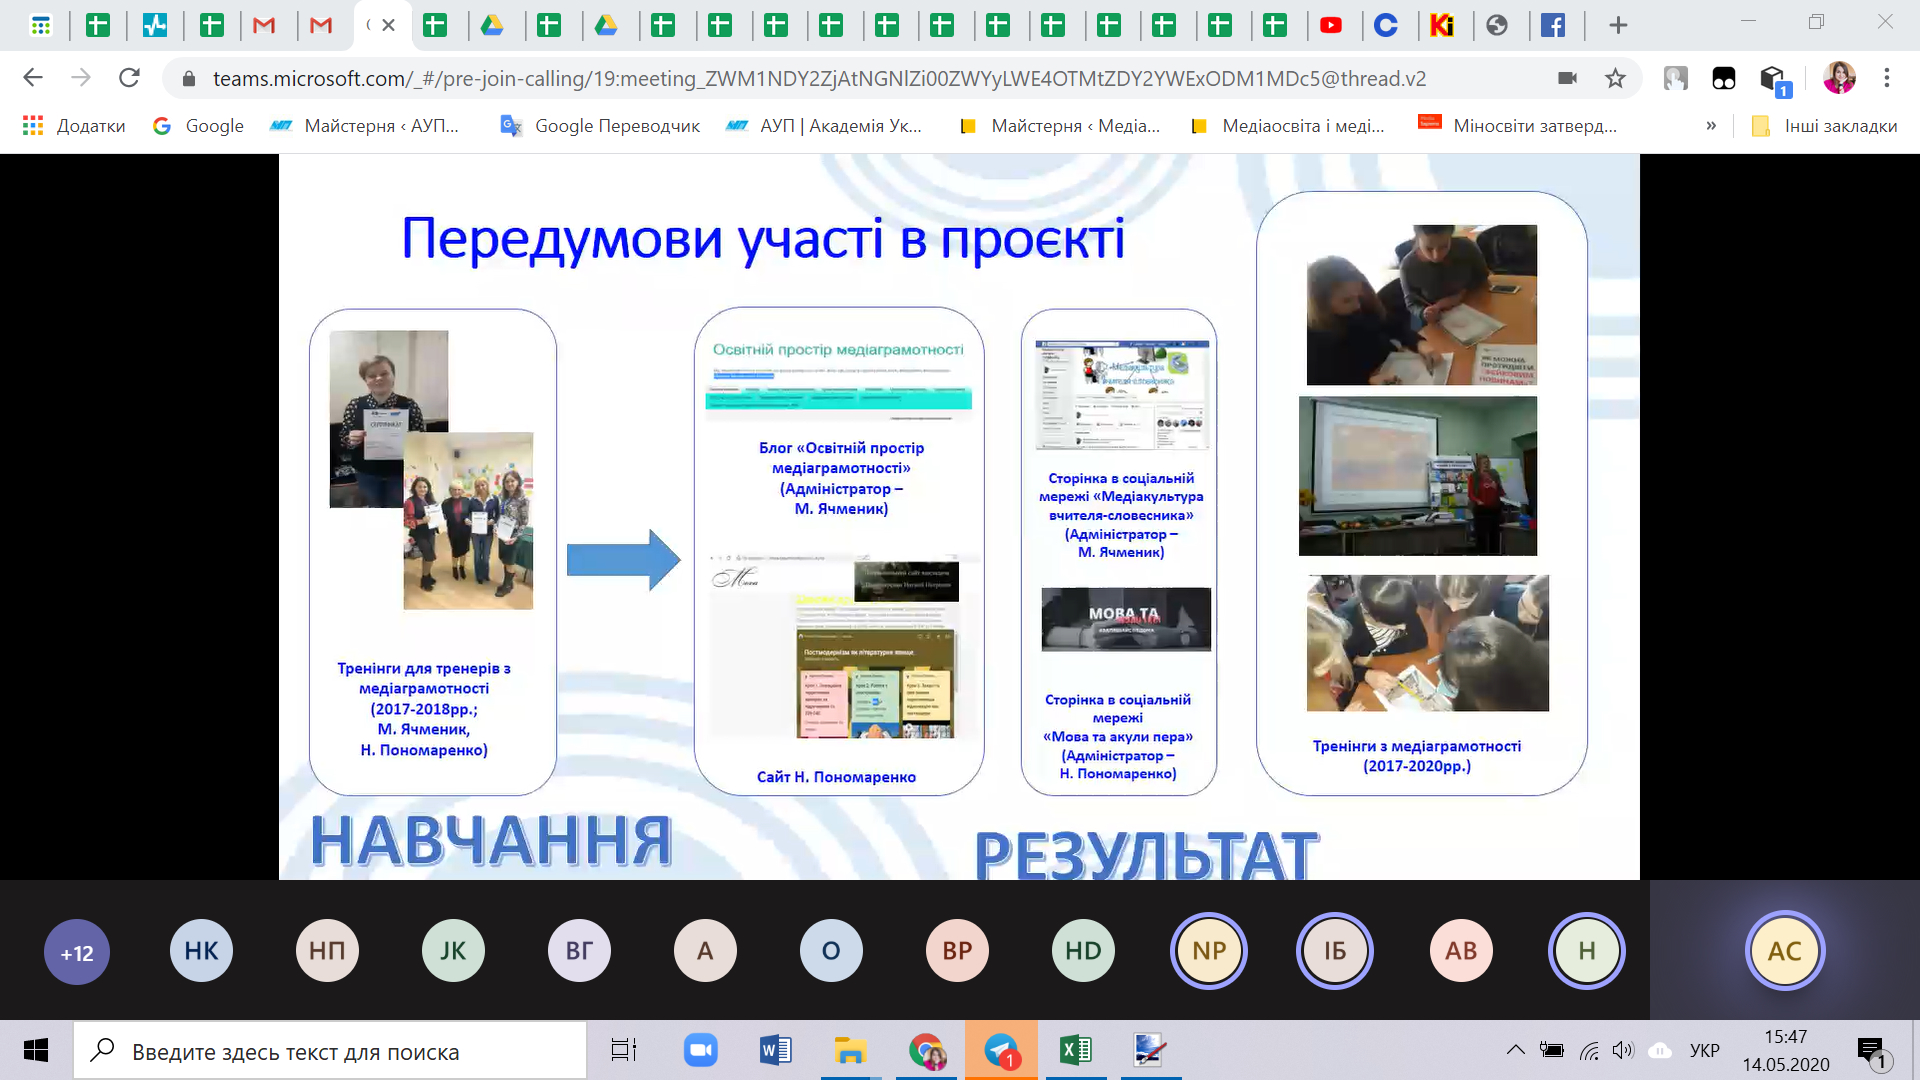Open the Windows Start menu

tap(36, 1050)
